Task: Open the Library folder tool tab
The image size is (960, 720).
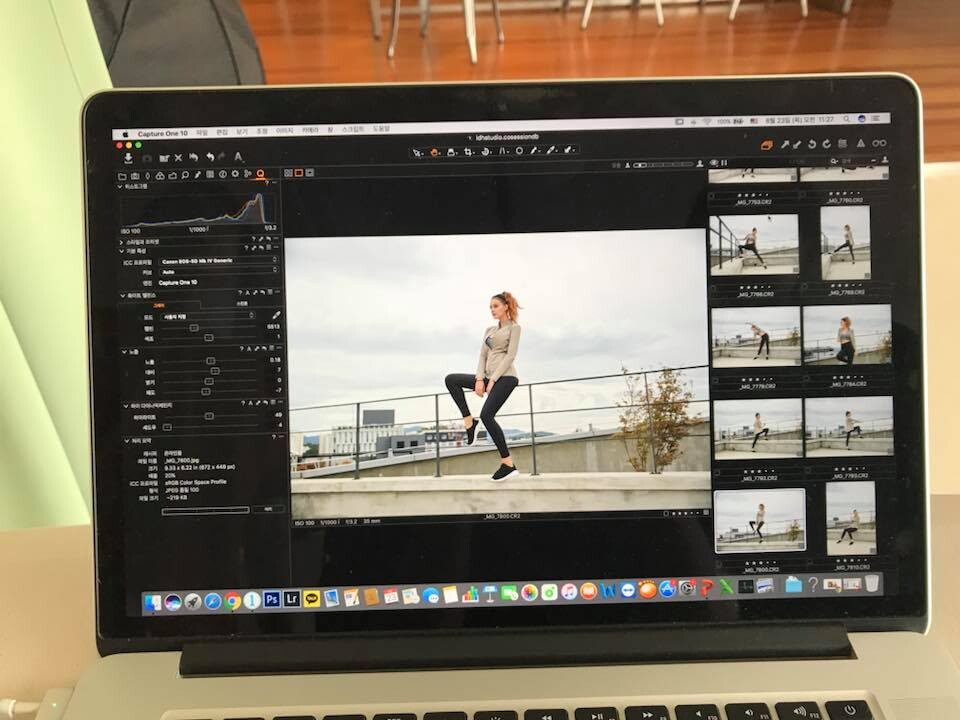Action: click(x=122, y=176)
